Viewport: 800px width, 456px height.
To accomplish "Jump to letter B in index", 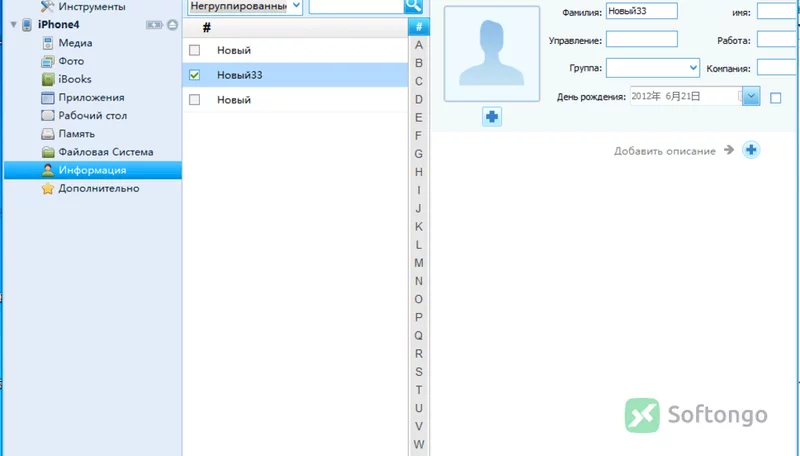I will [x=419, y=63].
